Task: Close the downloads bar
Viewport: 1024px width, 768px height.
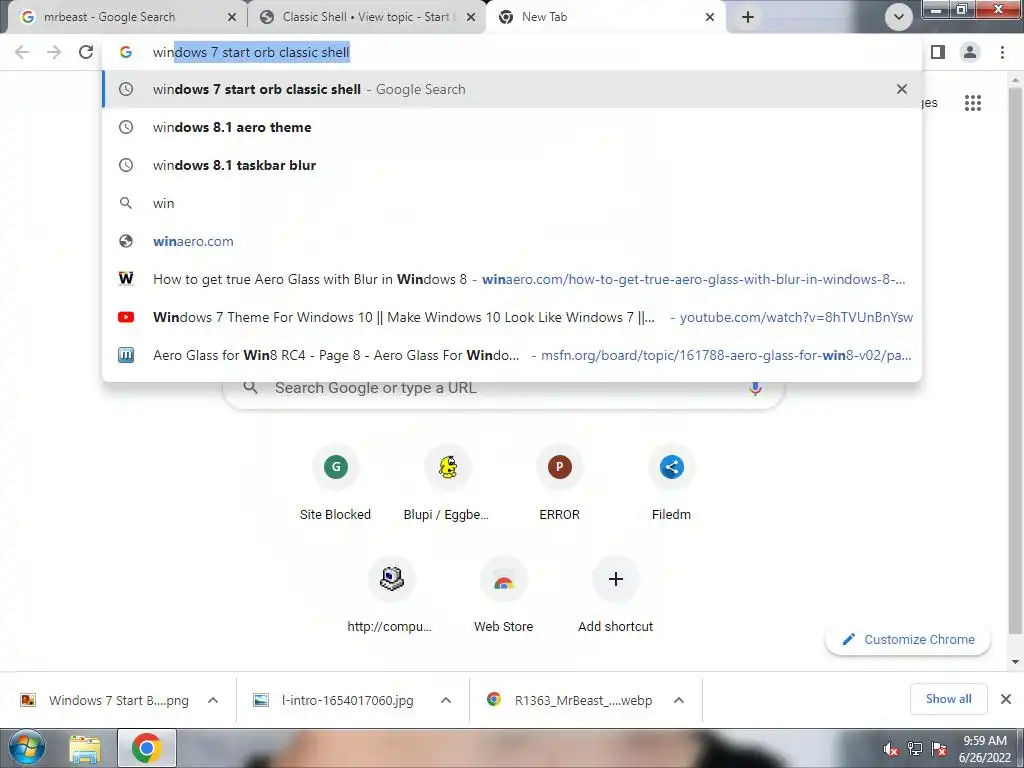Action: pos(1006,699)
